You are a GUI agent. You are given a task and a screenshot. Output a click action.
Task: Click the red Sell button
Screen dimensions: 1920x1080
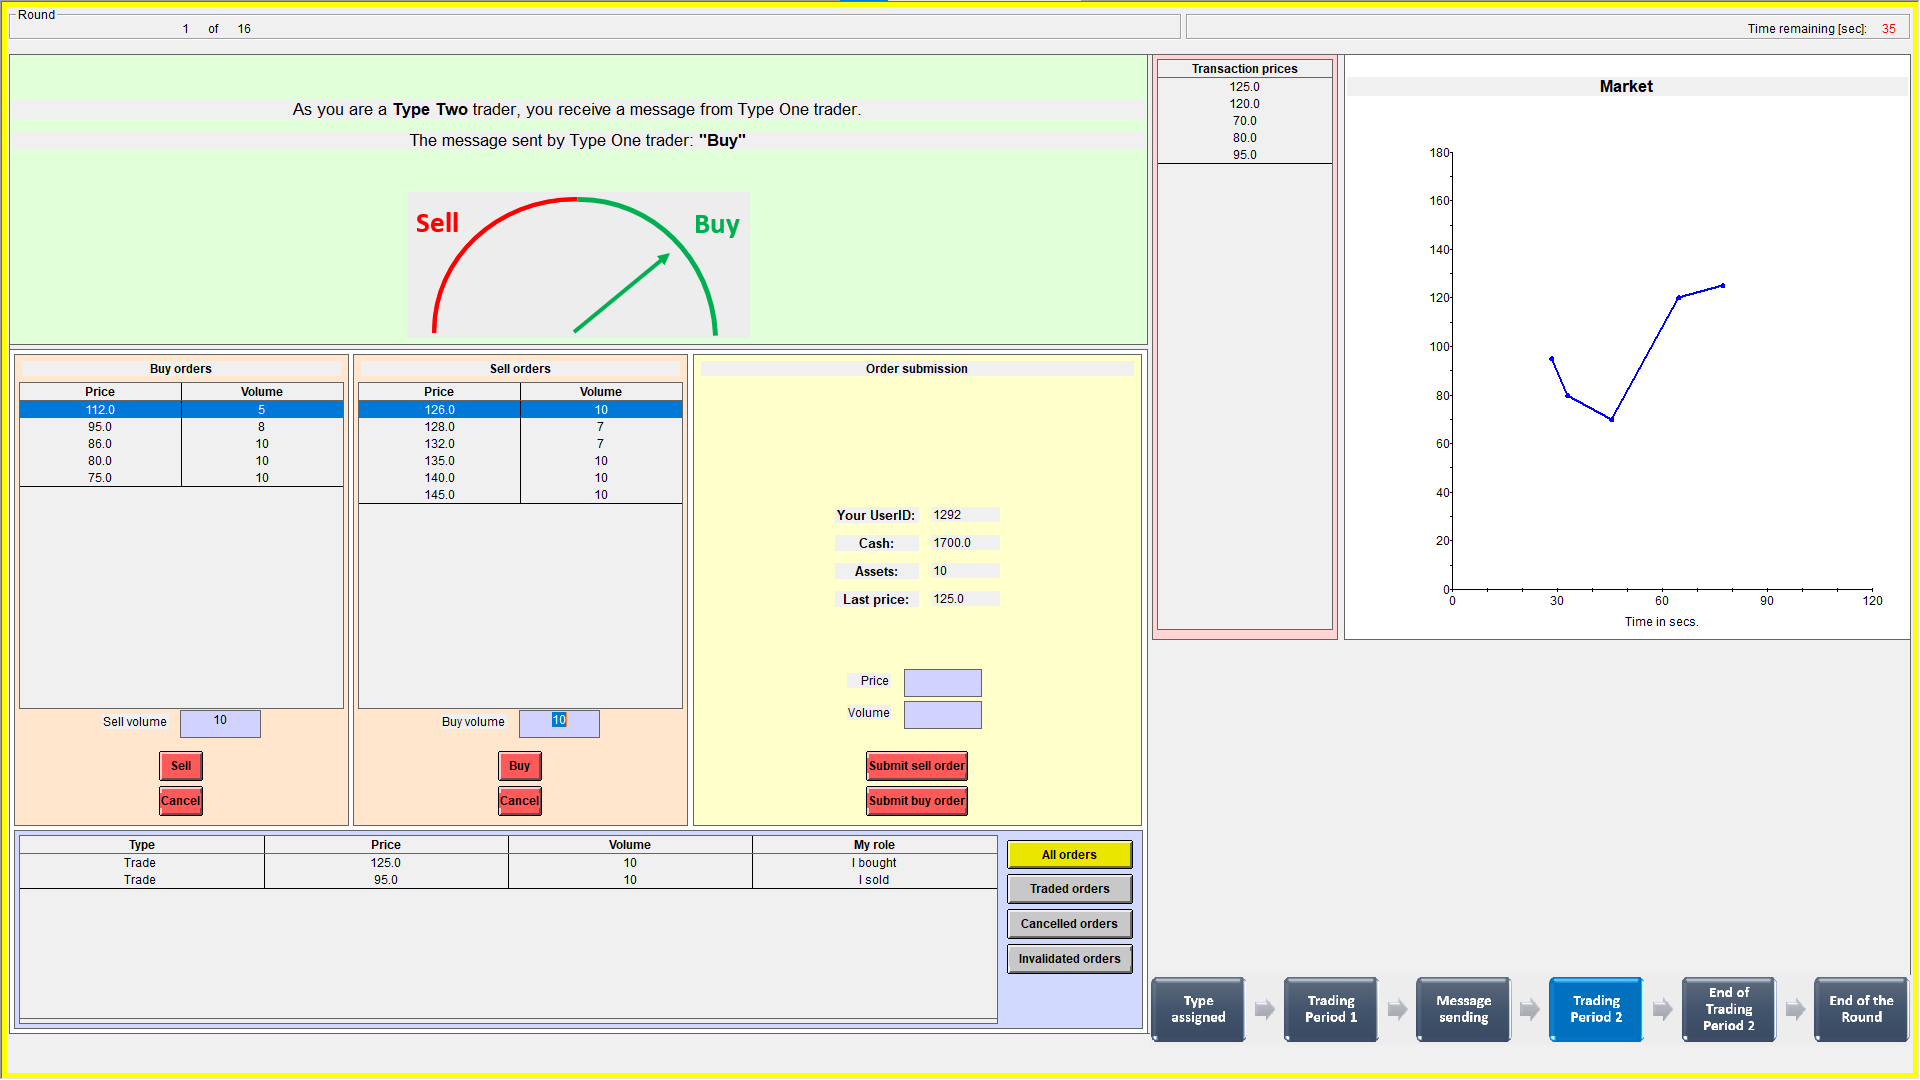coord(181,766)
